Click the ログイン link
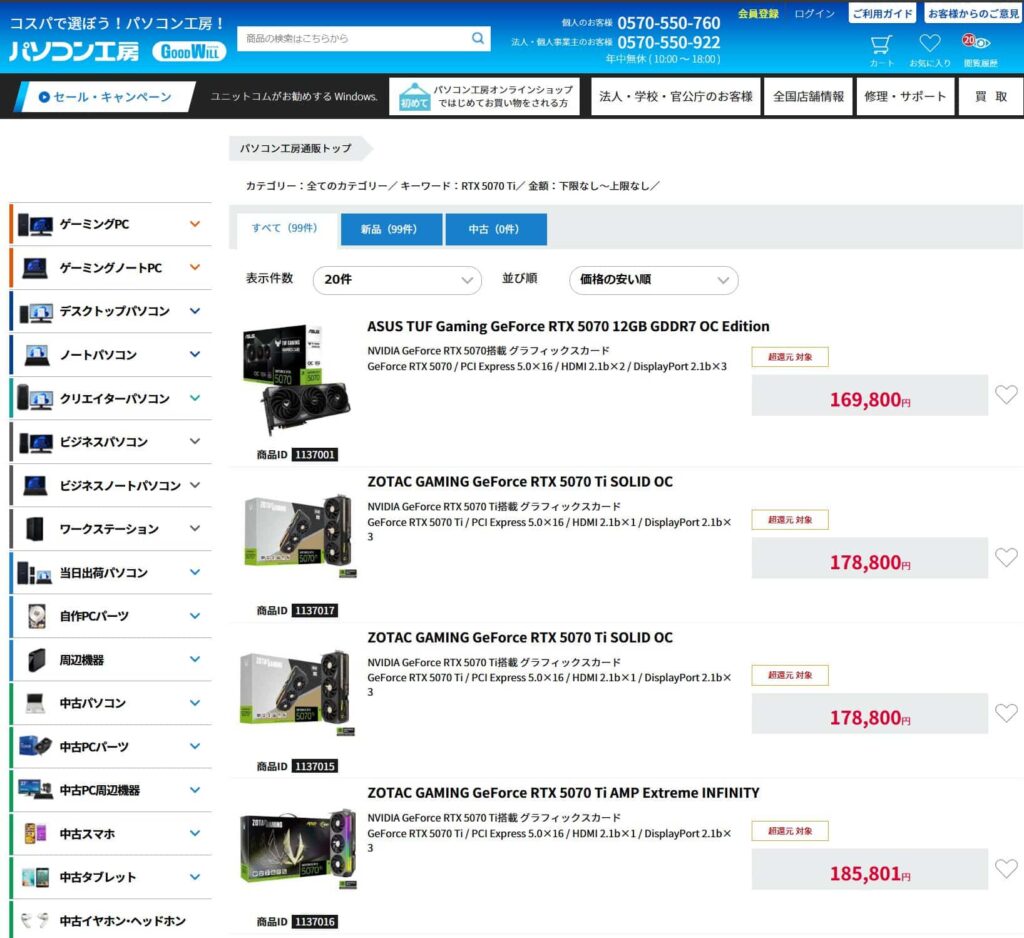Screen dimensions: 1024x938 coord(814,14)
